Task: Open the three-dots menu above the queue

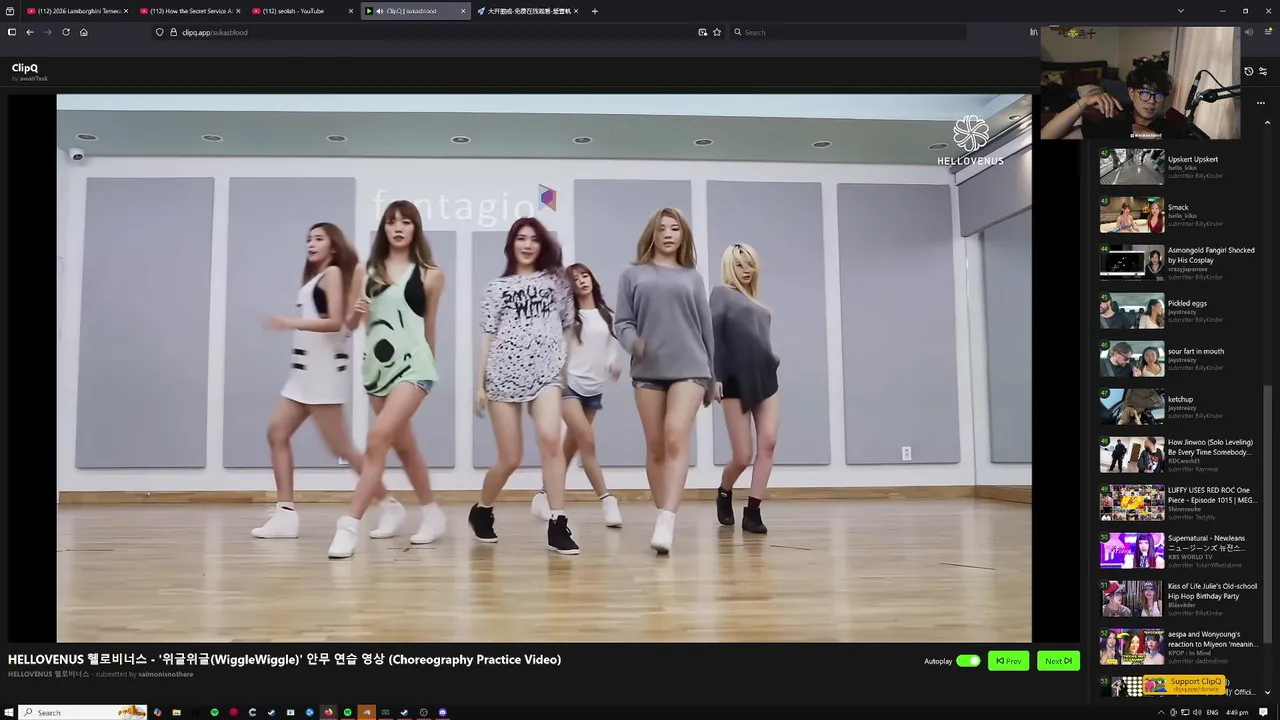Action: tap(1260, 103)
